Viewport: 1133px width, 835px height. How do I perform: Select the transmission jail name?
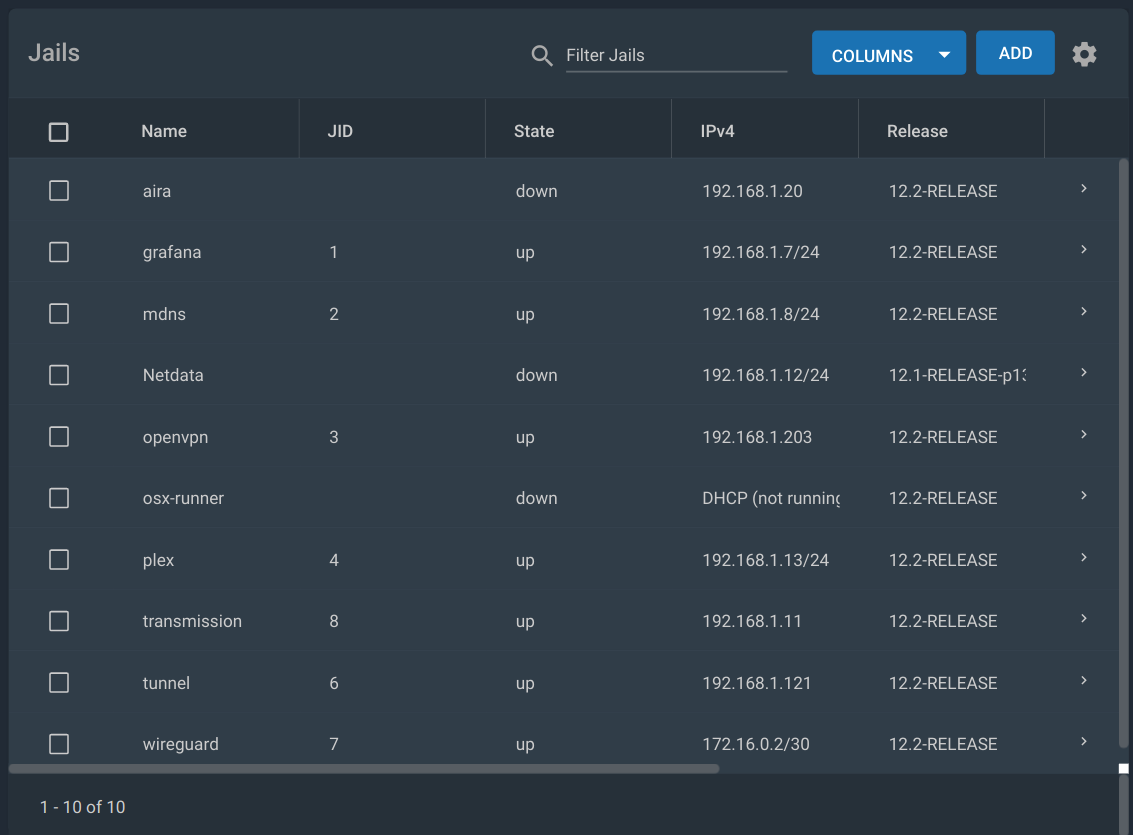click(192, 621)
